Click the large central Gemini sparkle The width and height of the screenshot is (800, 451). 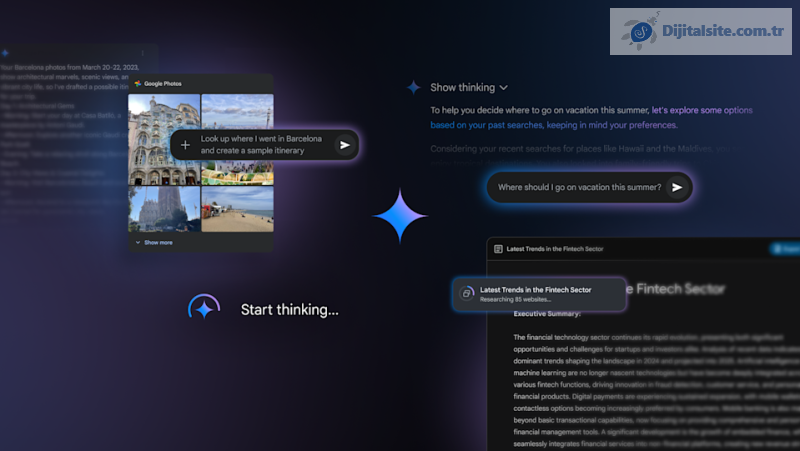(400, 215)
